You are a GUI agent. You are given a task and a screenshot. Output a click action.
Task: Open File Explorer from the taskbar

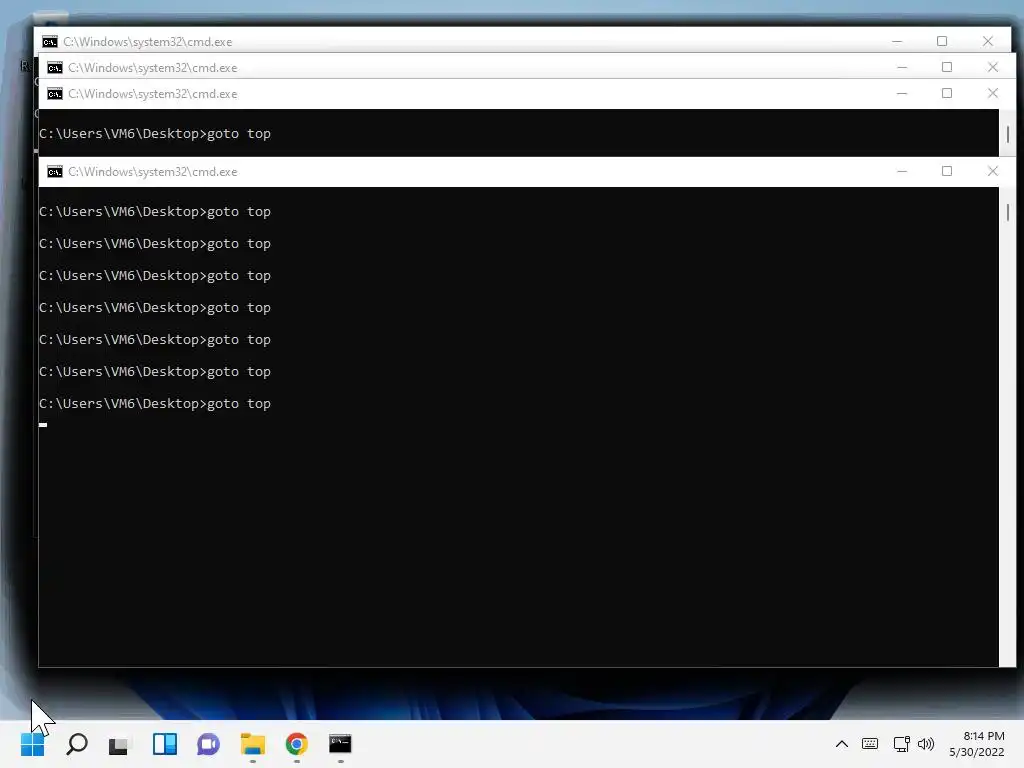[253, 744]
